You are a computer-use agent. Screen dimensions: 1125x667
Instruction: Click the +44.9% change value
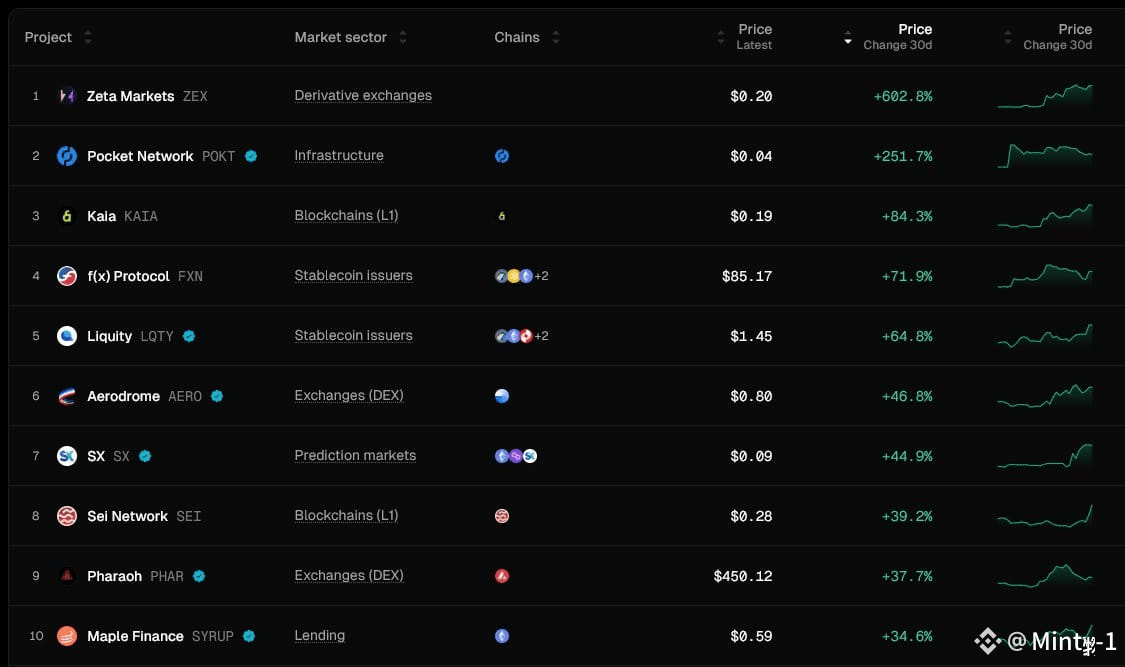point(907,456)
